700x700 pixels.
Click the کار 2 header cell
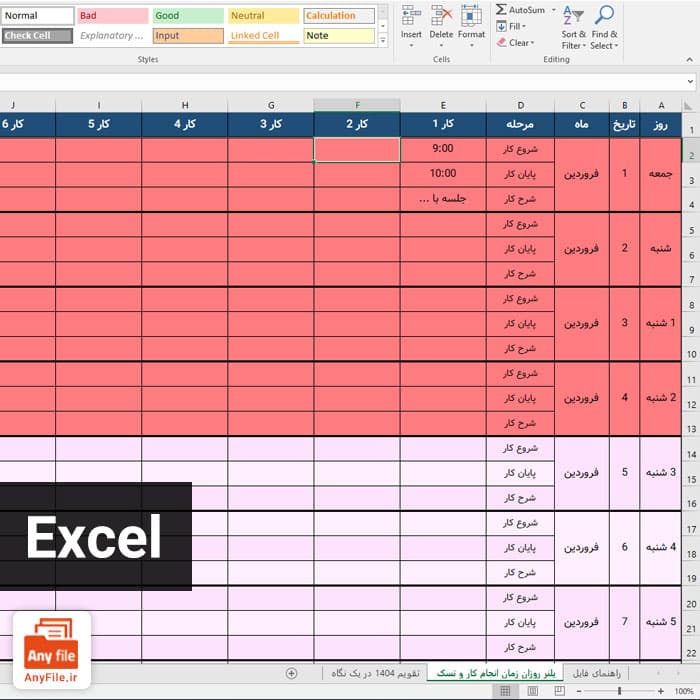[x=357, y=124]
